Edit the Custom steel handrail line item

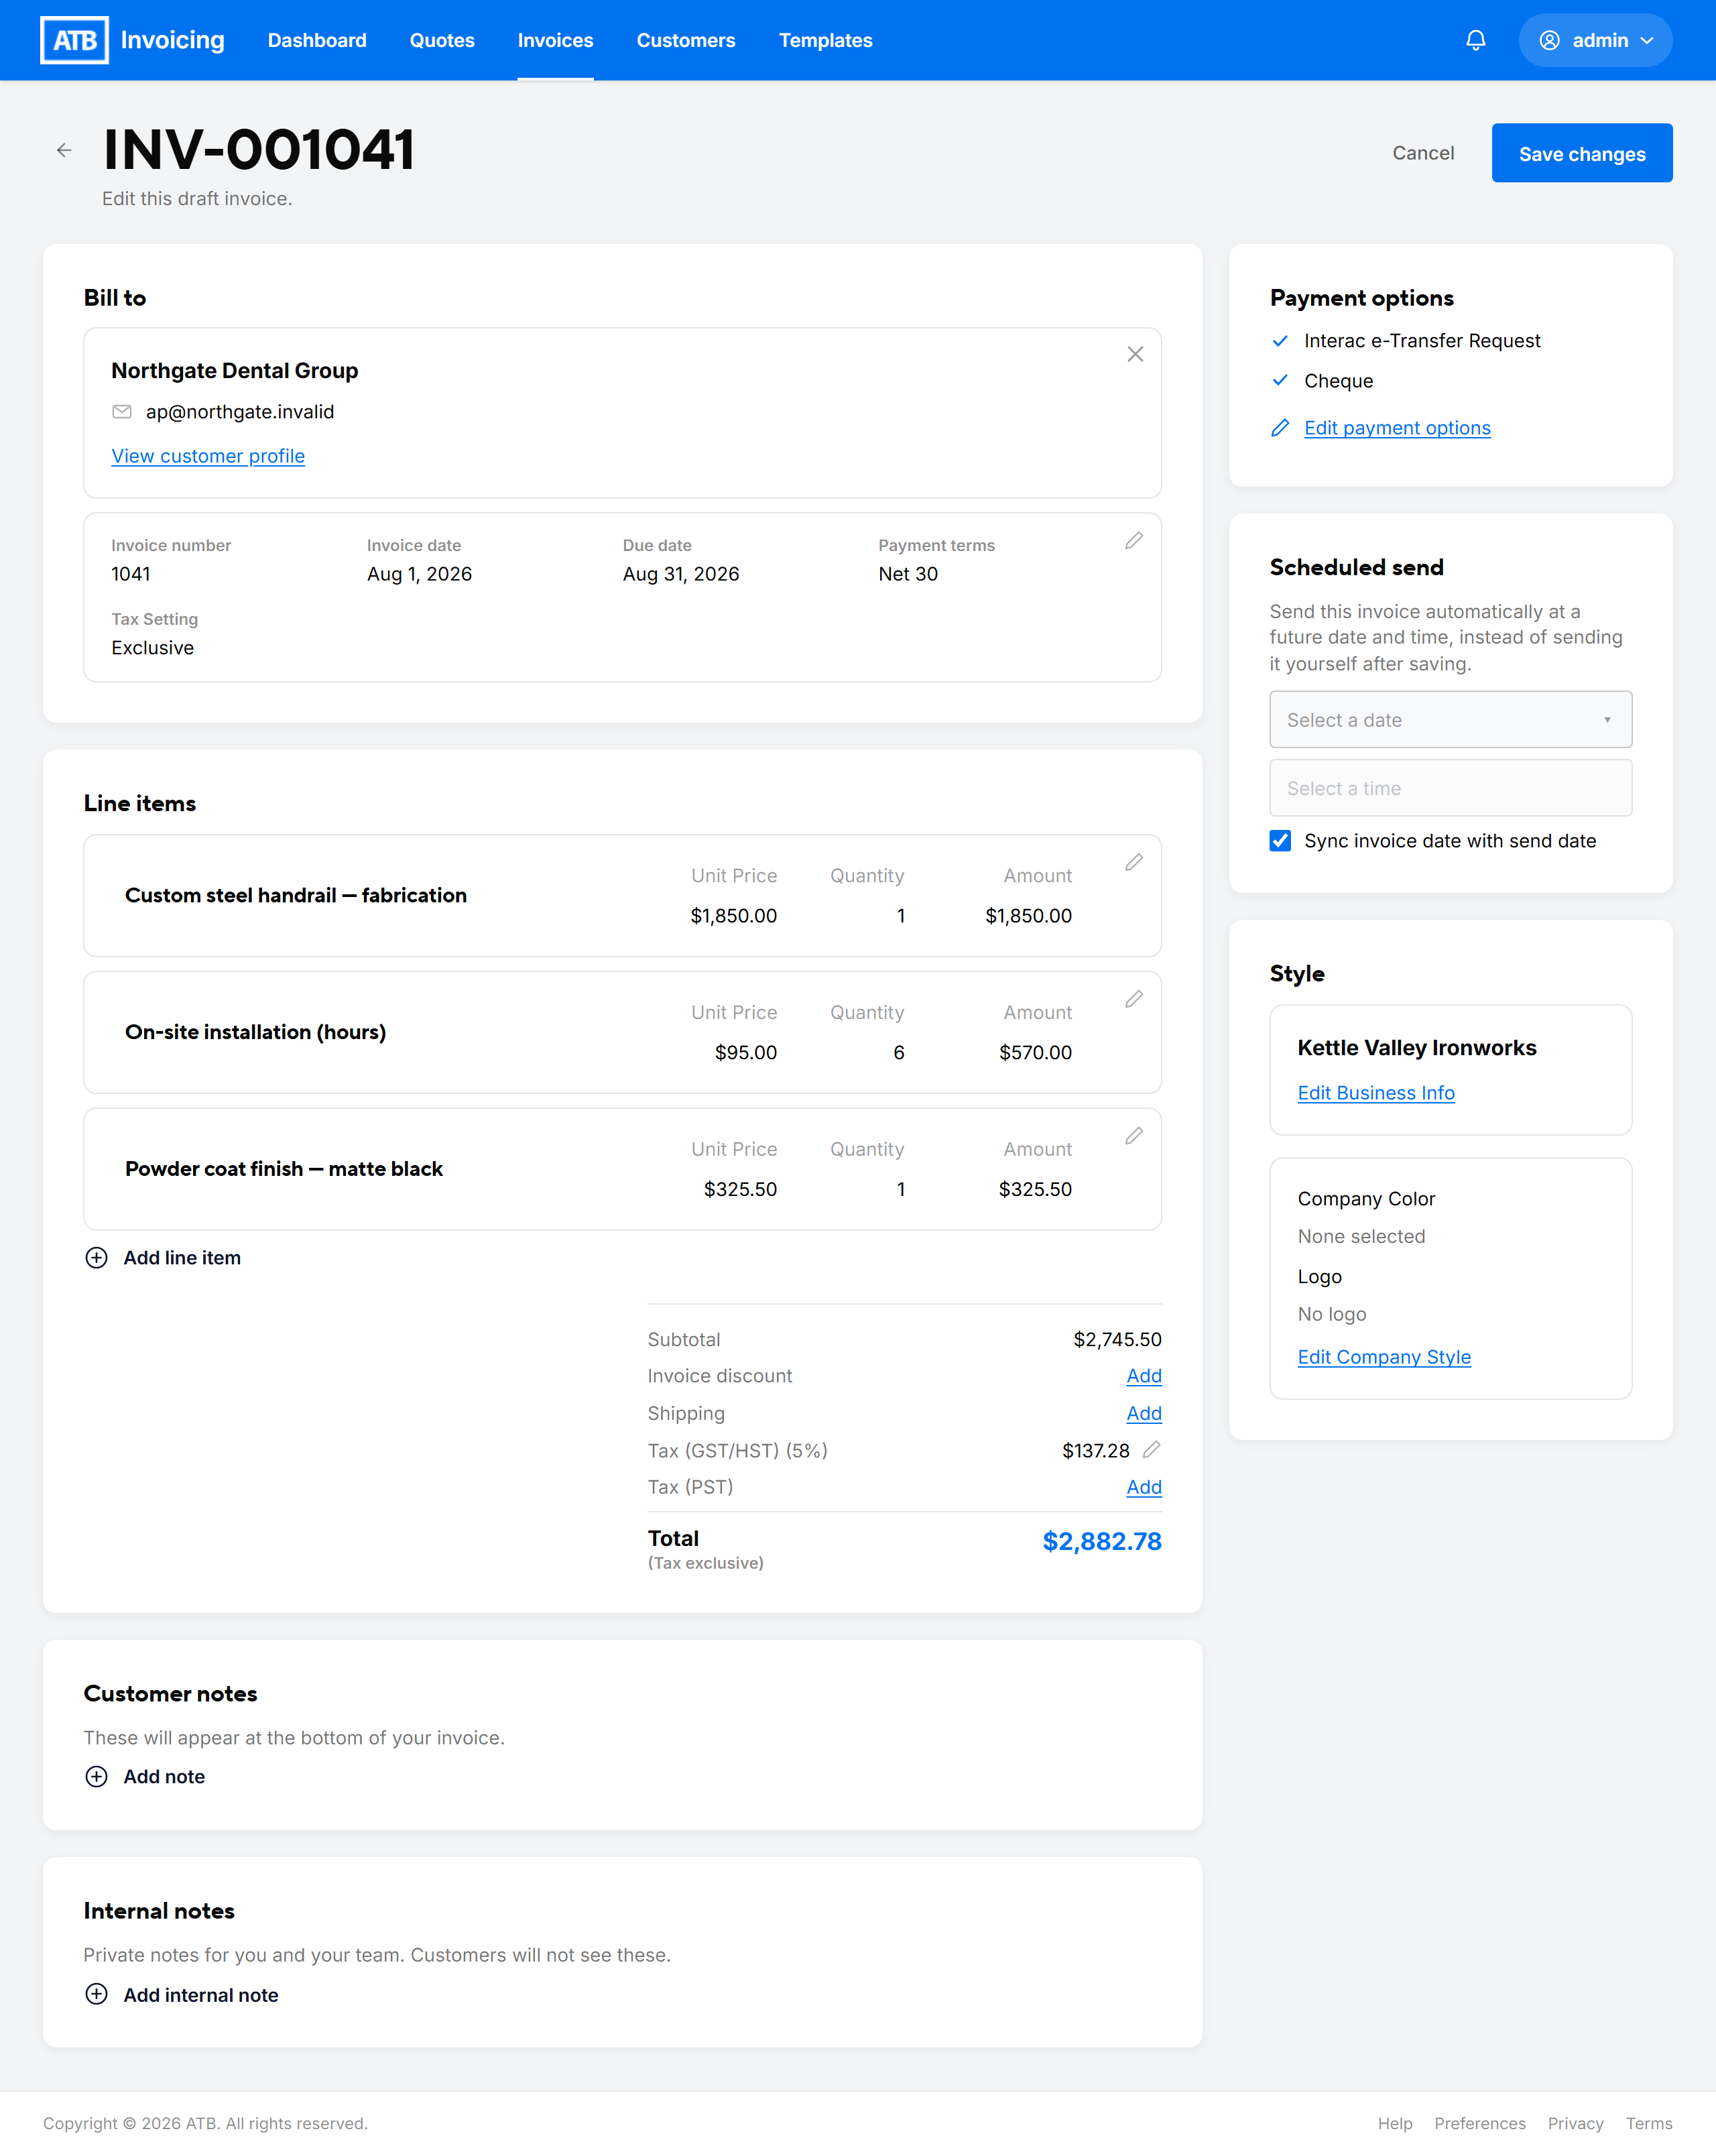click(1134, 862)
